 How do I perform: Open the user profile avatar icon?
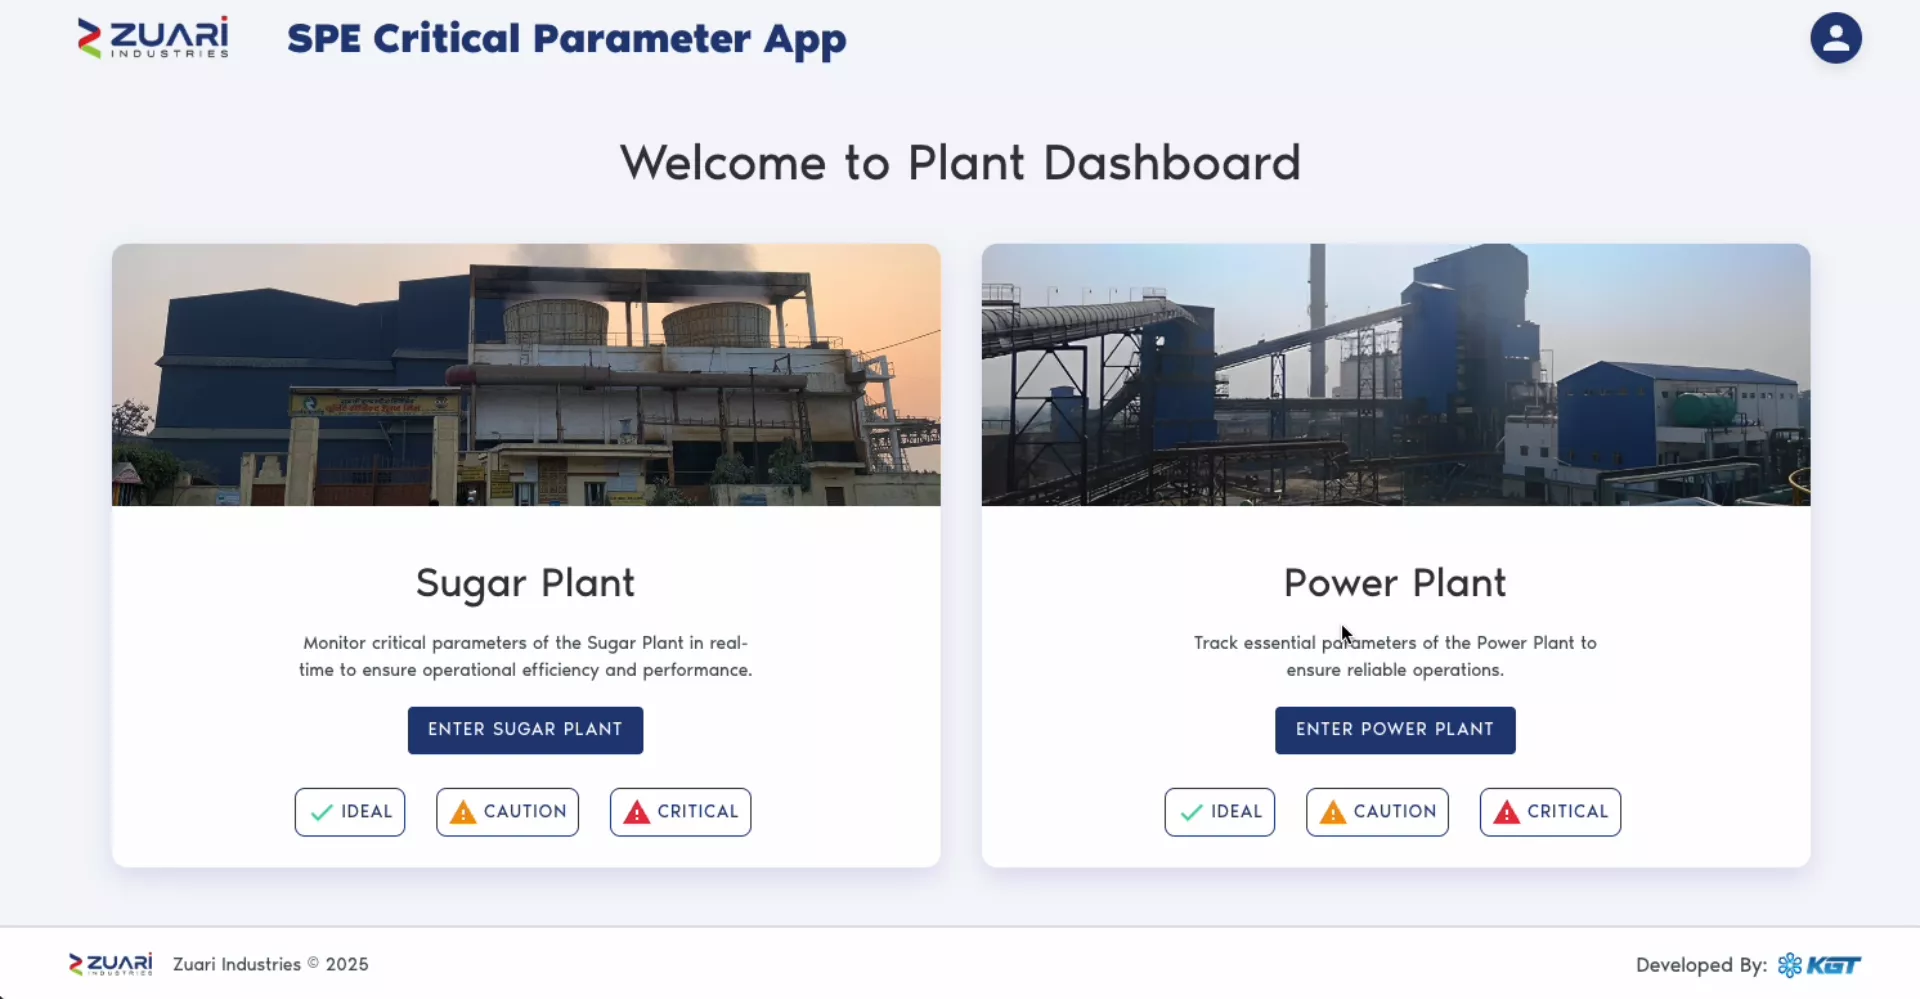[x=1836, y=38]
